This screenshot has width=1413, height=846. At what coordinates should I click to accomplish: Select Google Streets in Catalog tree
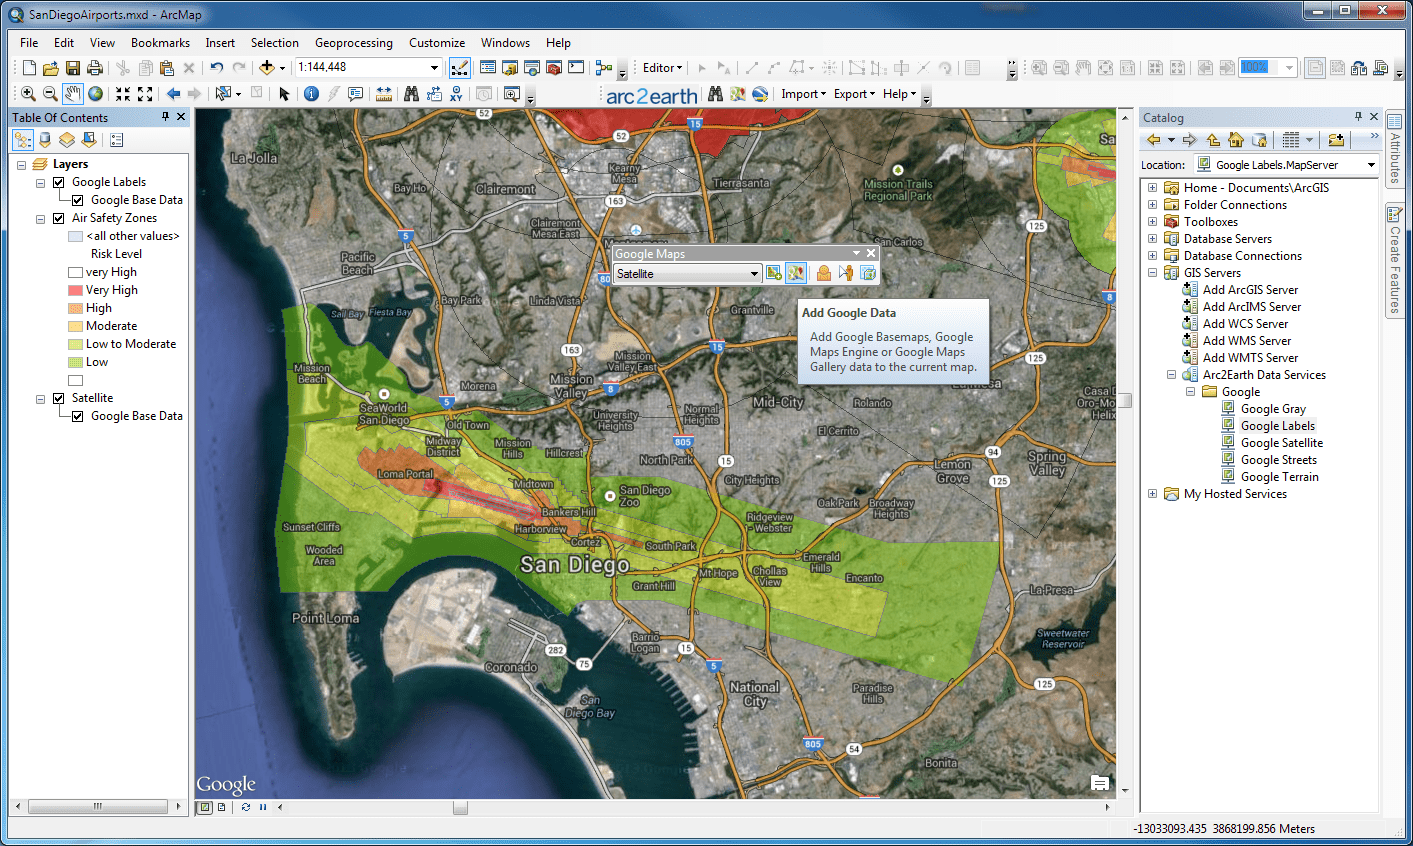(1278, 460)
